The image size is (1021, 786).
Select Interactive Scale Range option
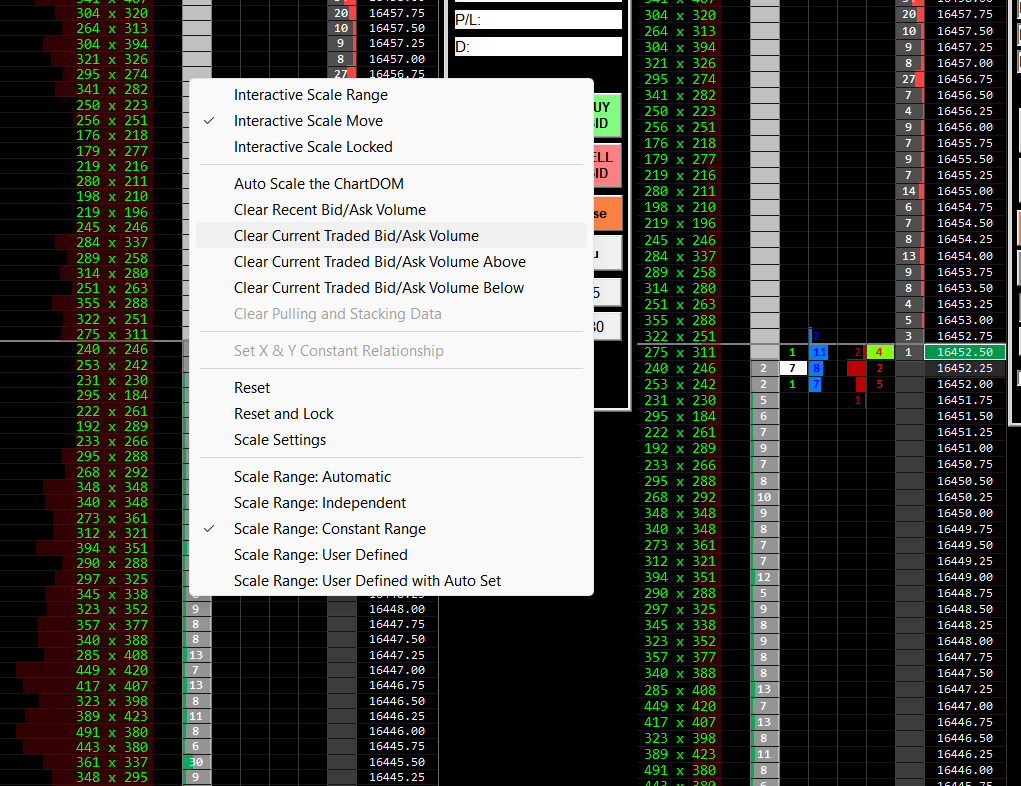tap(310, 95)
